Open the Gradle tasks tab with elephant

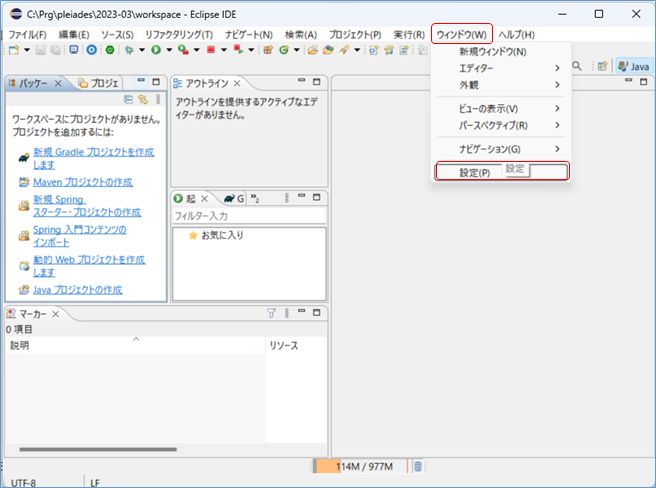point(234,198)
